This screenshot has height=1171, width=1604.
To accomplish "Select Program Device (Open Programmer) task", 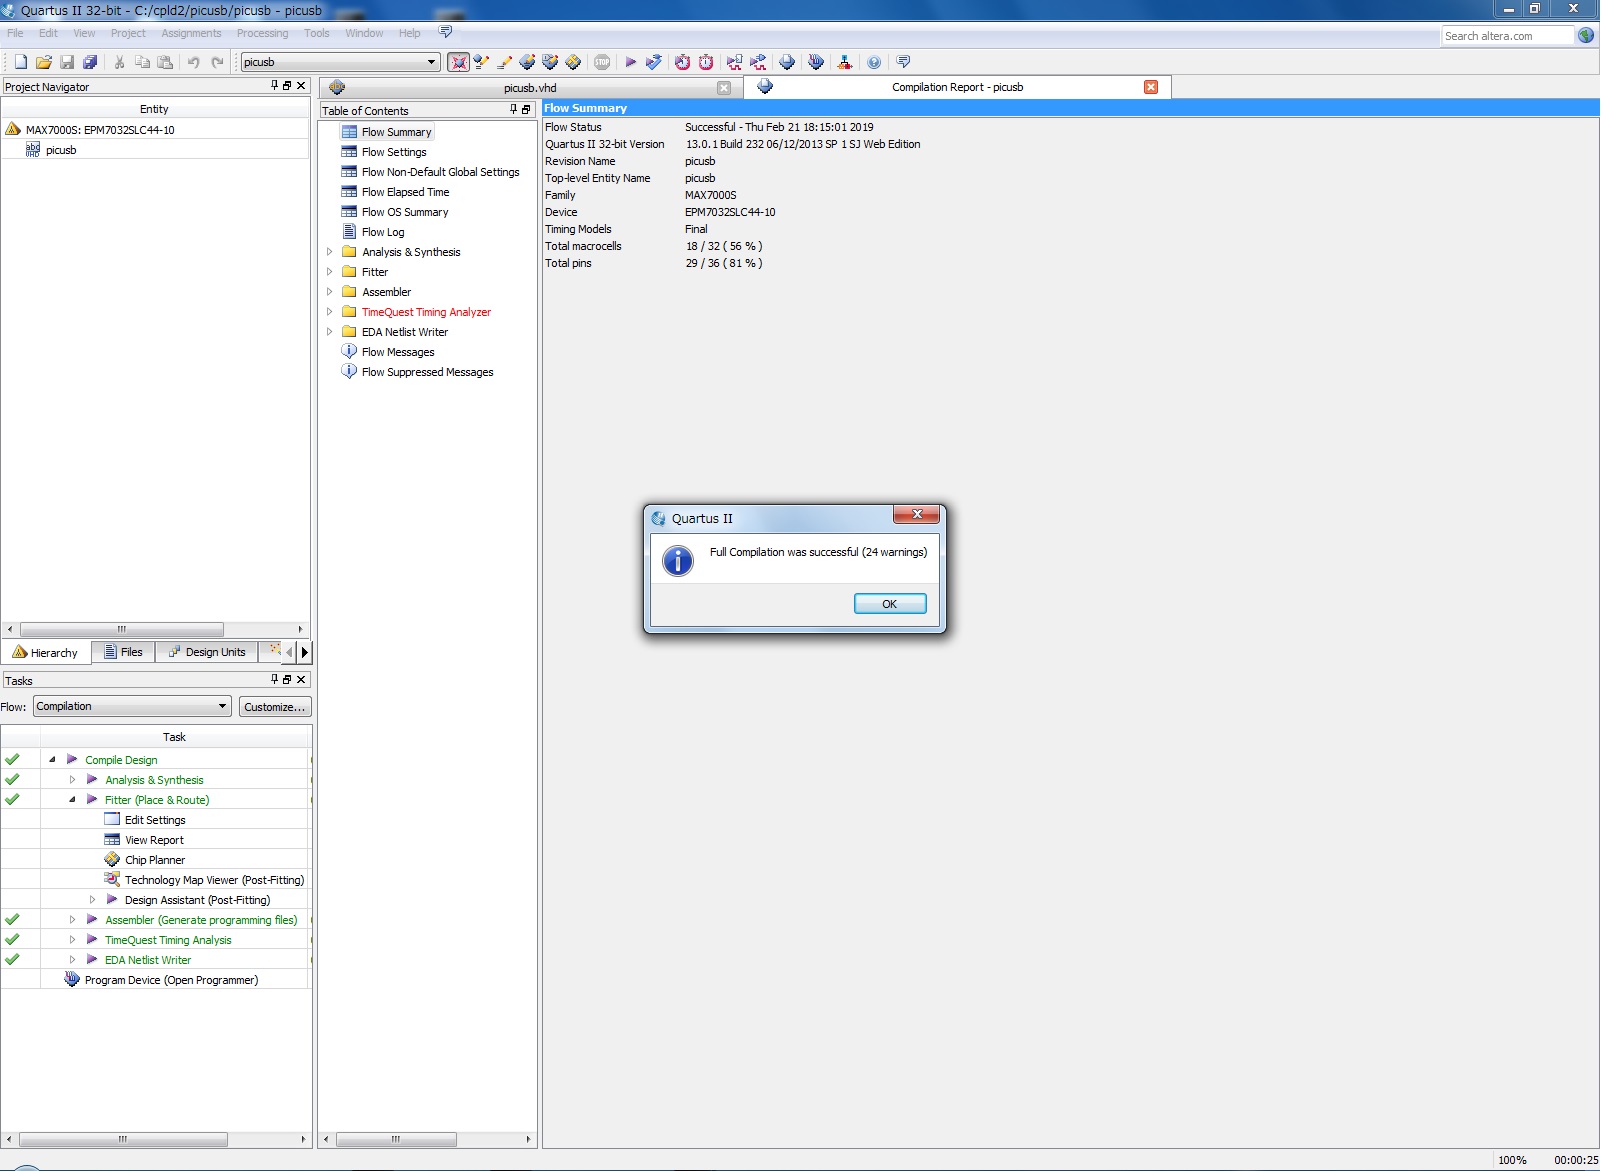I will [x=171, y=980].
